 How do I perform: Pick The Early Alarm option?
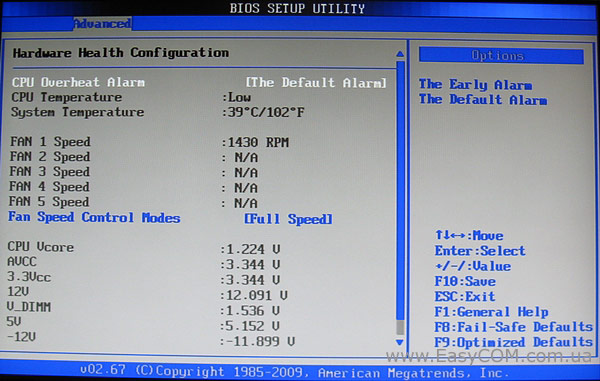pyautogui.click(x=475, y=85)
